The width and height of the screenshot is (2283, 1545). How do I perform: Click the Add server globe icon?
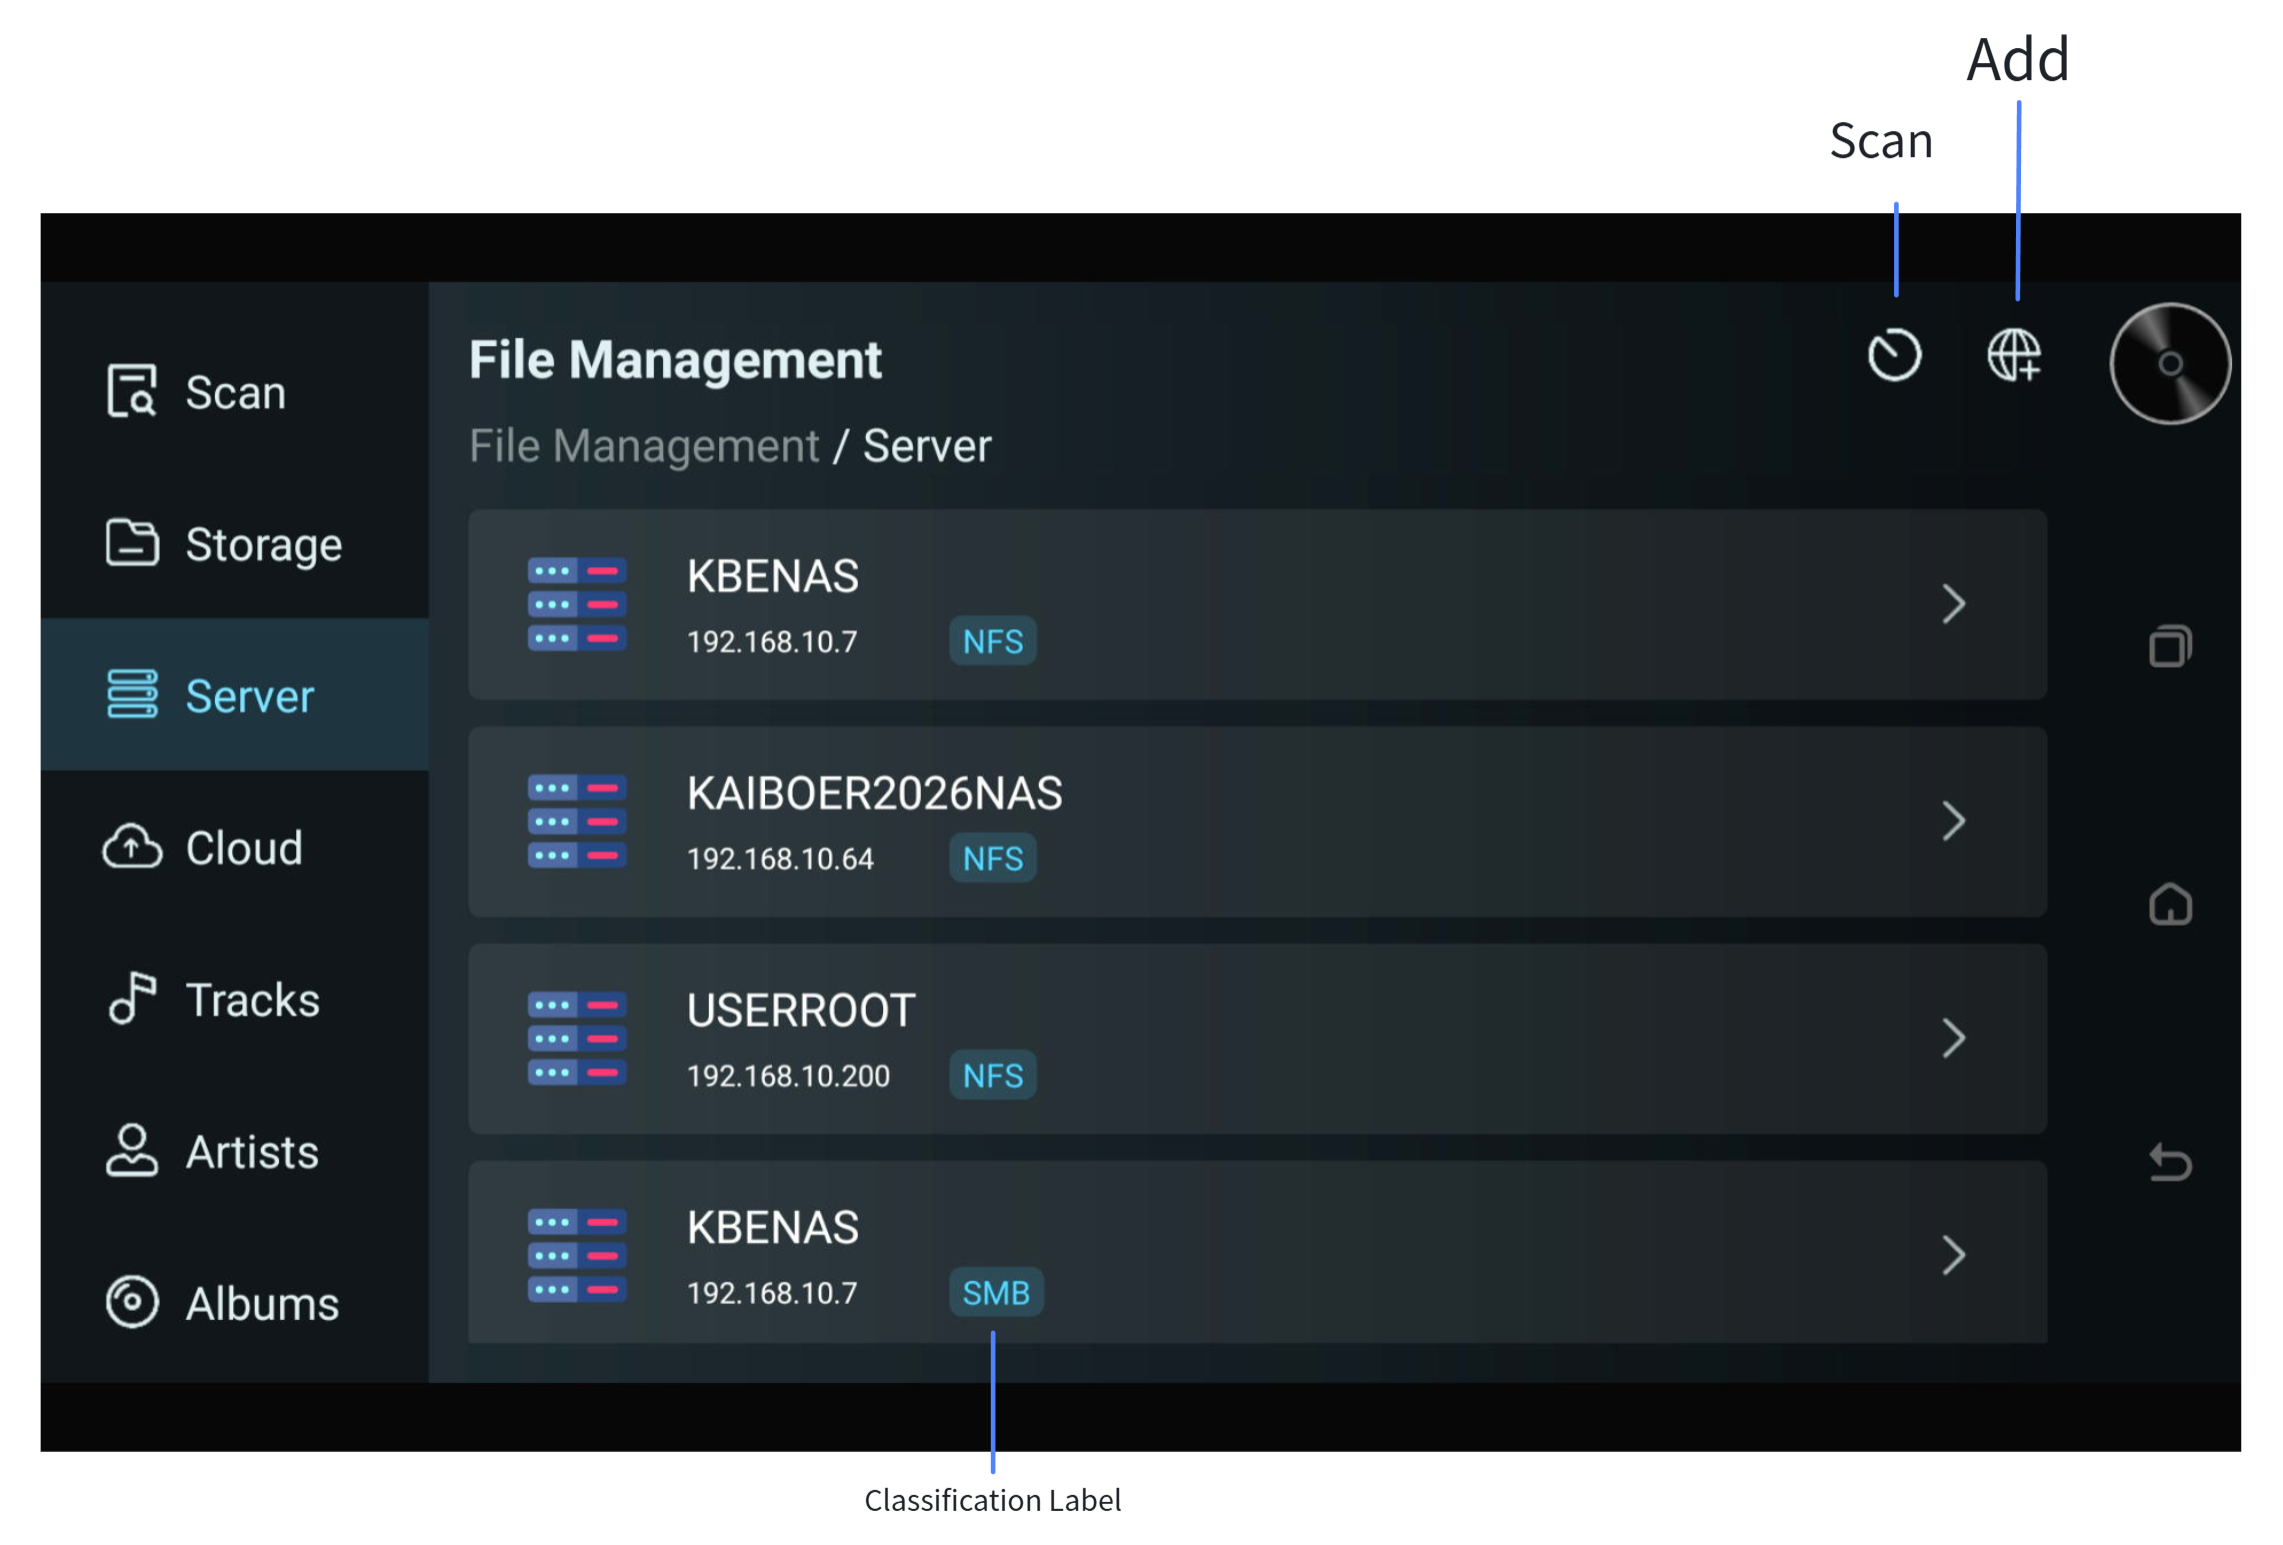(x=2014, y=355)
